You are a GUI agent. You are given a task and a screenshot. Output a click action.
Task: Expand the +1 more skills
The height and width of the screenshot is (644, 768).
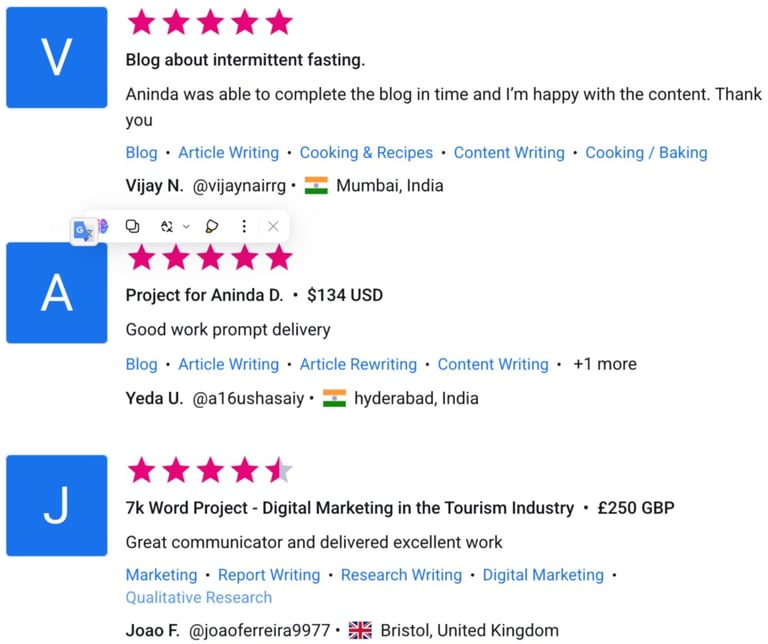coord(605,364)
